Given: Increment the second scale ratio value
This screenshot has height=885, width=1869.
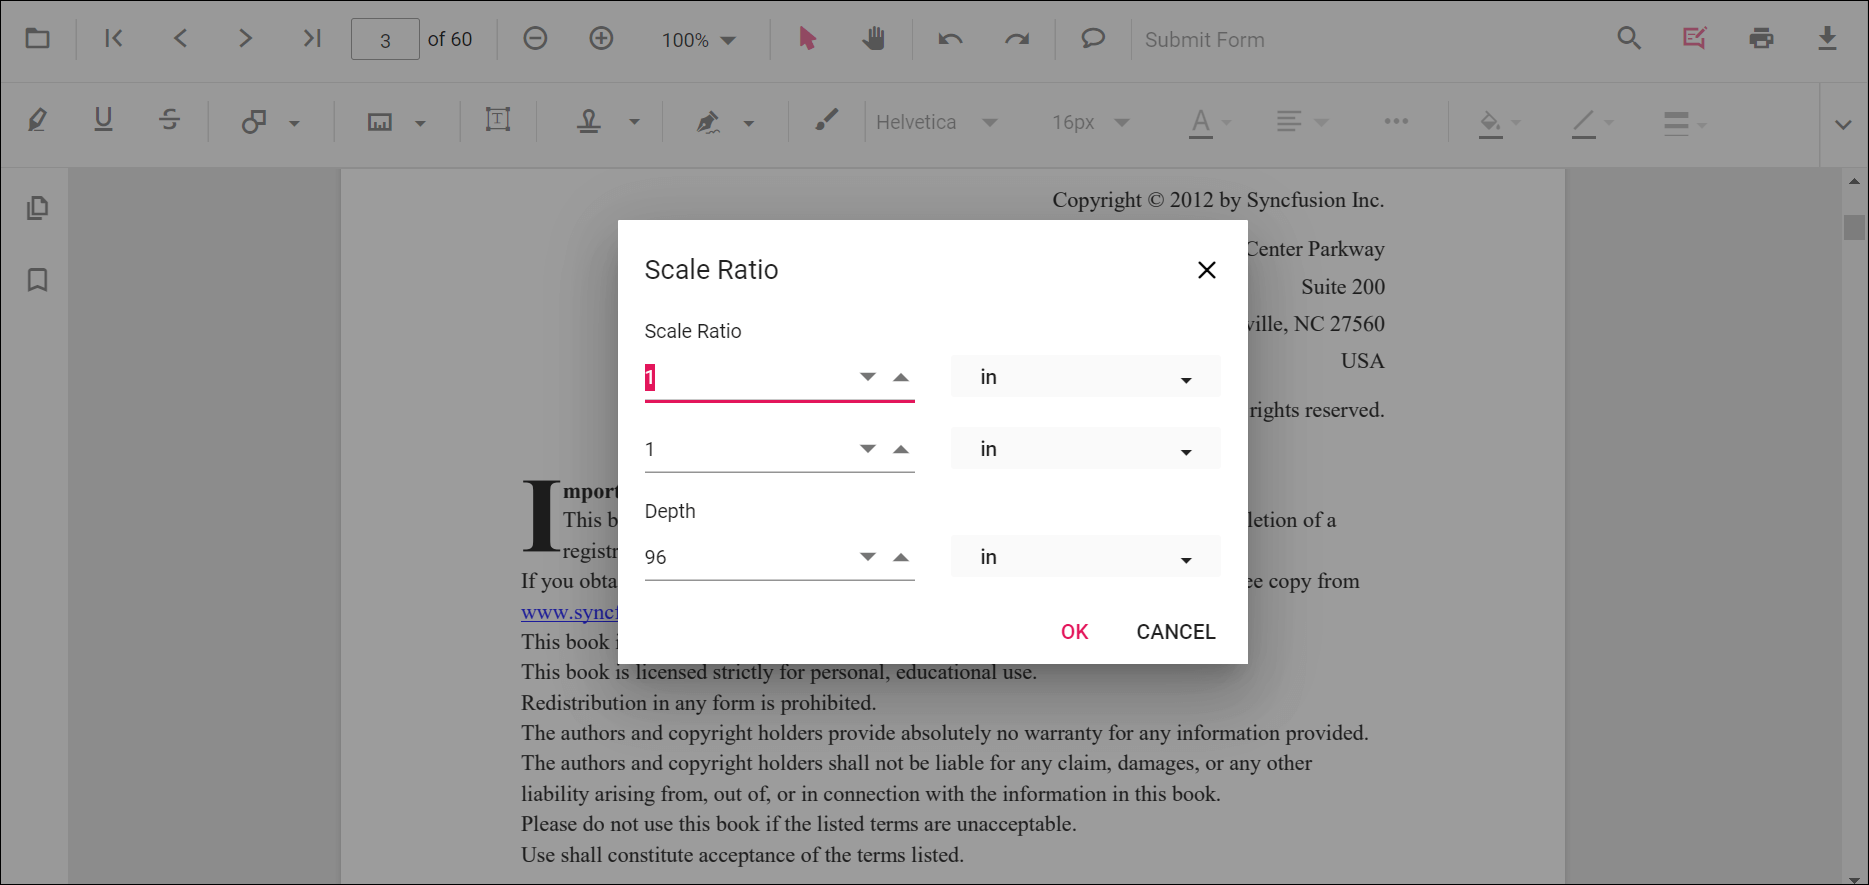Looking at the screenshot, I should coord(901,449).
